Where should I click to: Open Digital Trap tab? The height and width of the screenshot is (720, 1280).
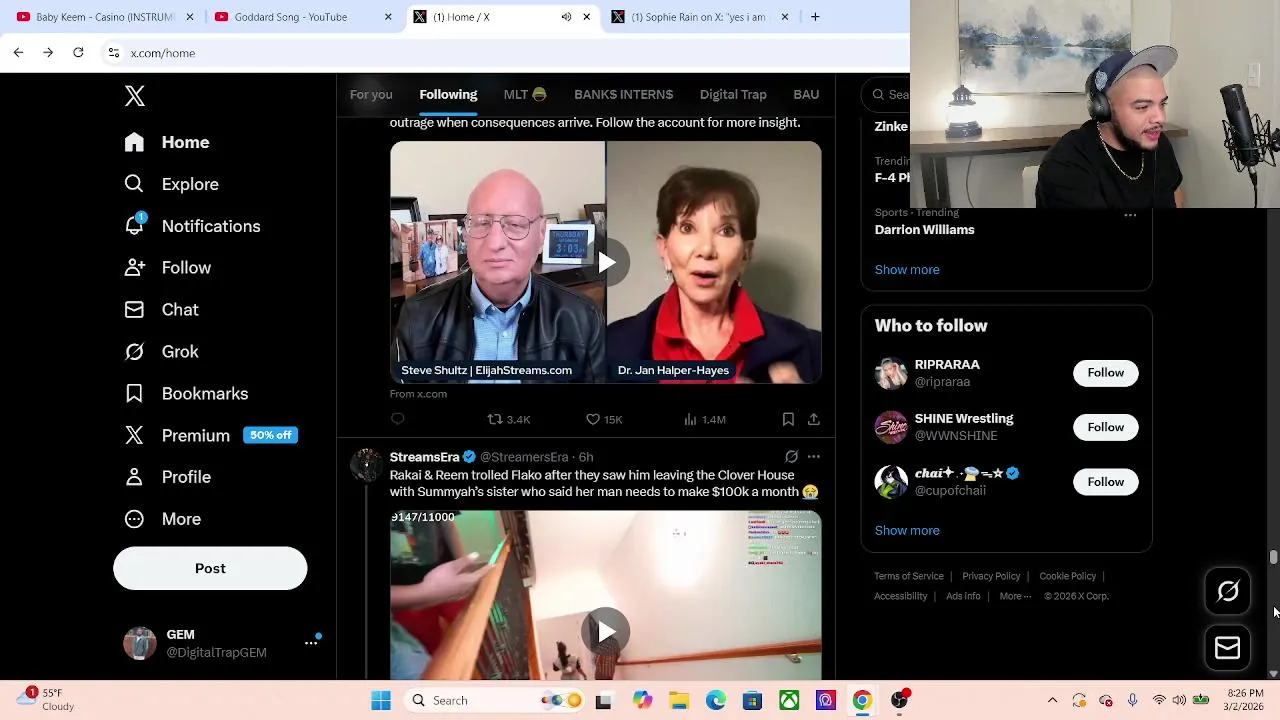click(733, 94)
